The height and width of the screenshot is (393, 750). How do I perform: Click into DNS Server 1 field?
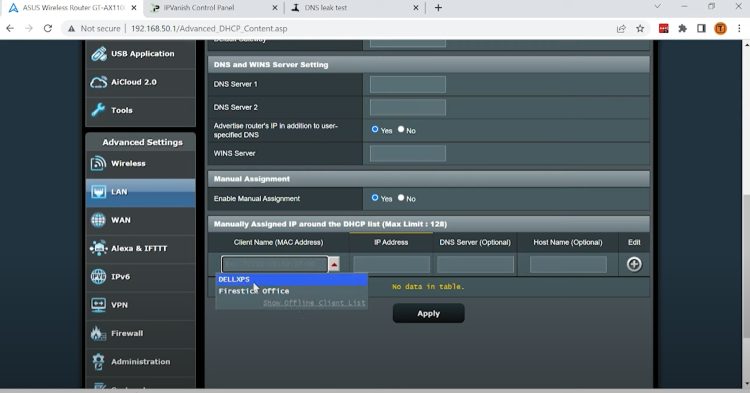[408, 84]
